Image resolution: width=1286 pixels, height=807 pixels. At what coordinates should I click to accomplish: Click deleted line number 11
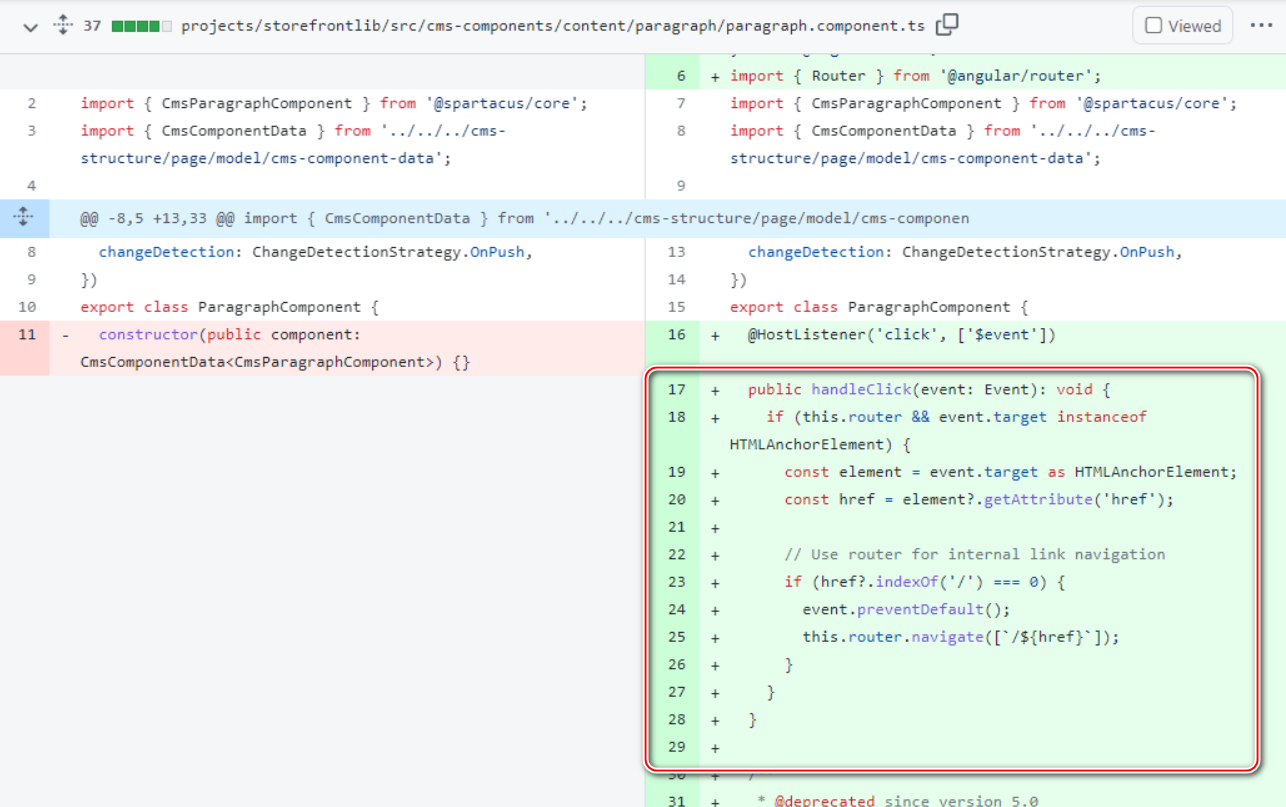[27, 334]
